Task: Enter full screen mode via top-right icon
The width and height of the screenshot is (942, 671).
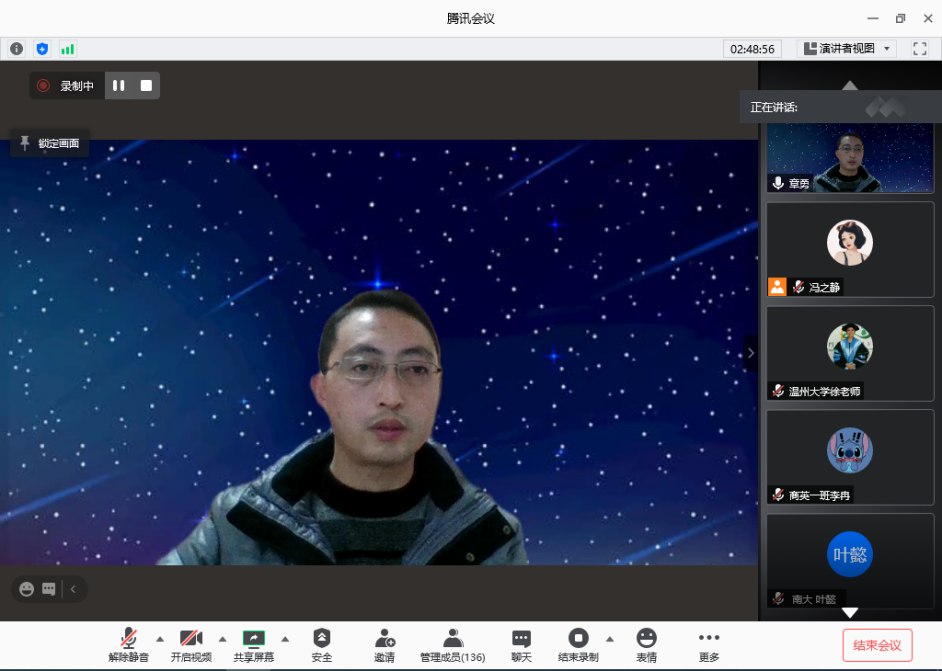Action: [x=919, y=48]
